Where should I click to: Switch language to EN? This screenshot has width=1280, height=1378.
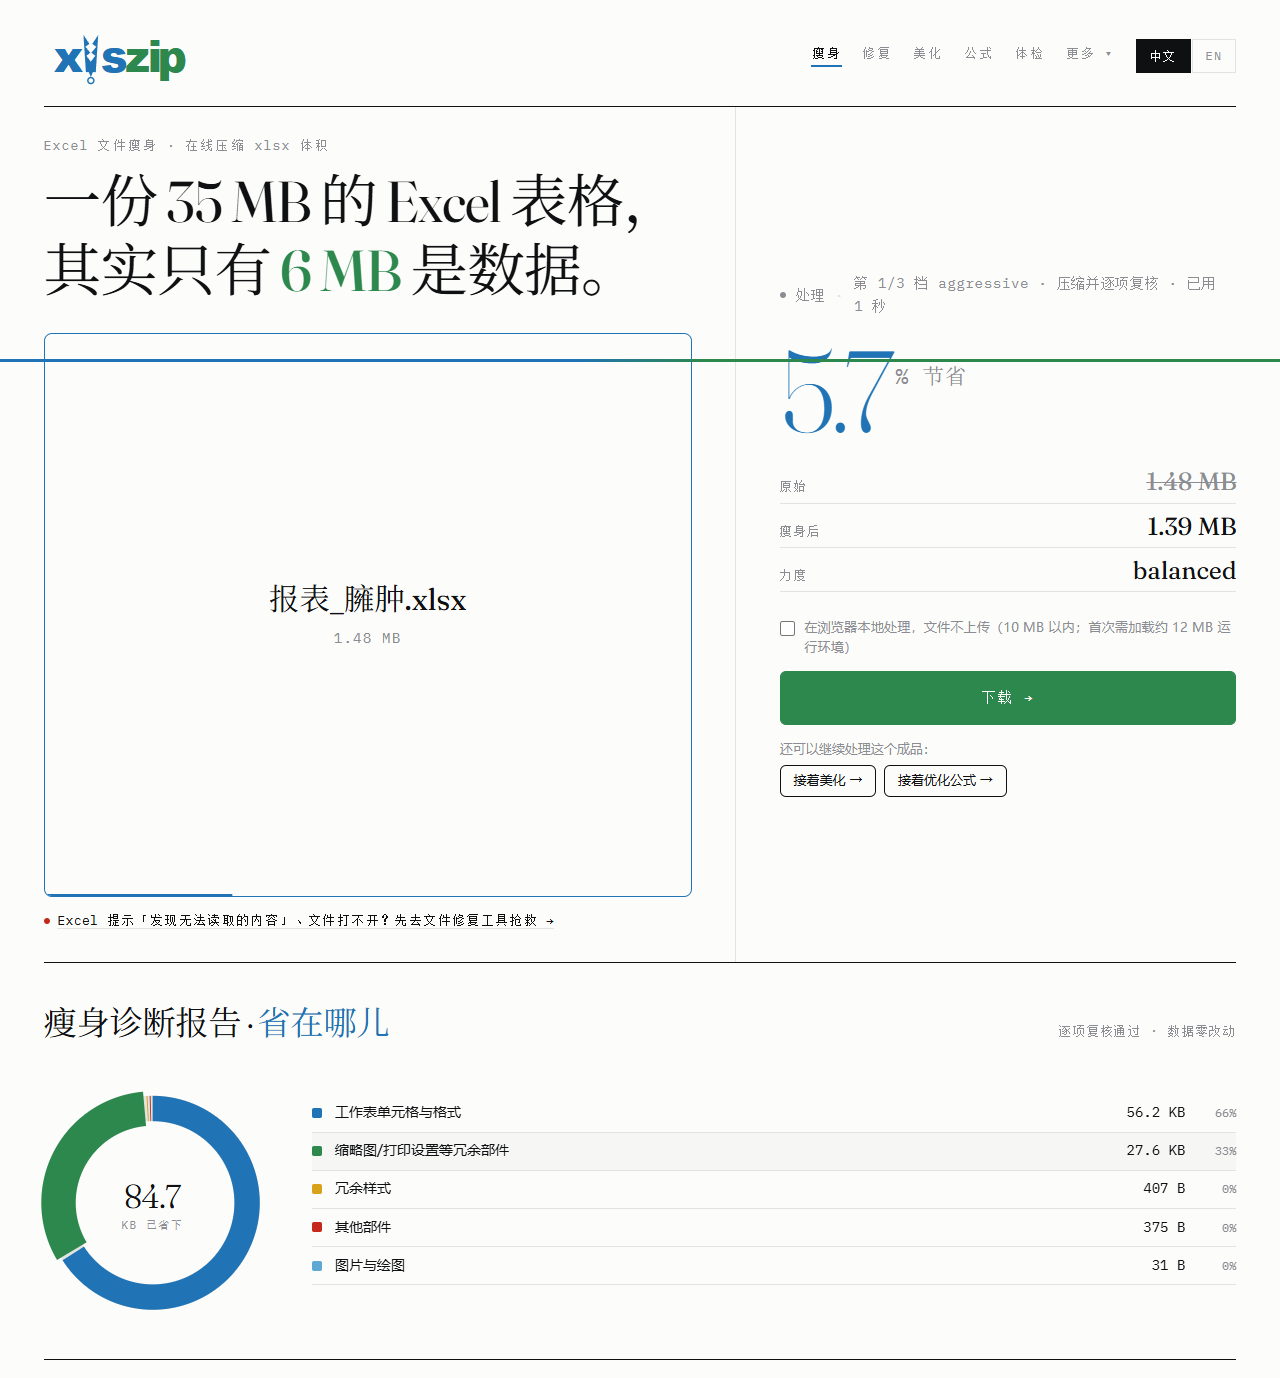(x=1214, y=56)
